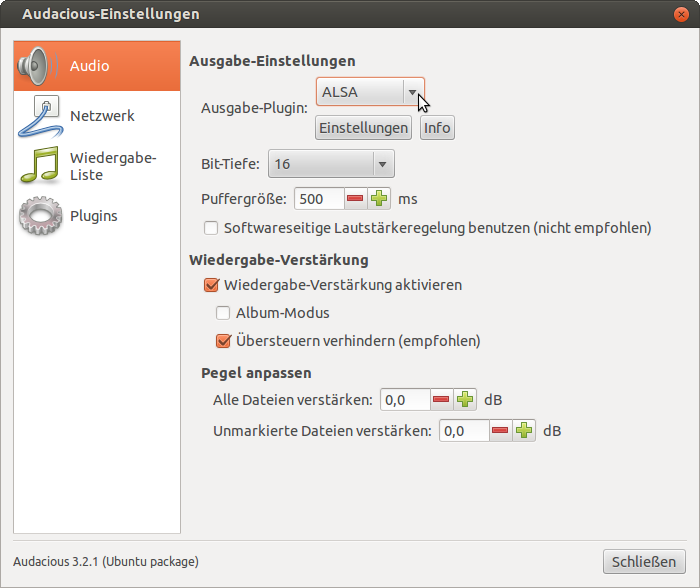This screenshot has height=588, width=700.
Task: Increase Puffergröße with the plus icon
Action: (x=379, y=198)
